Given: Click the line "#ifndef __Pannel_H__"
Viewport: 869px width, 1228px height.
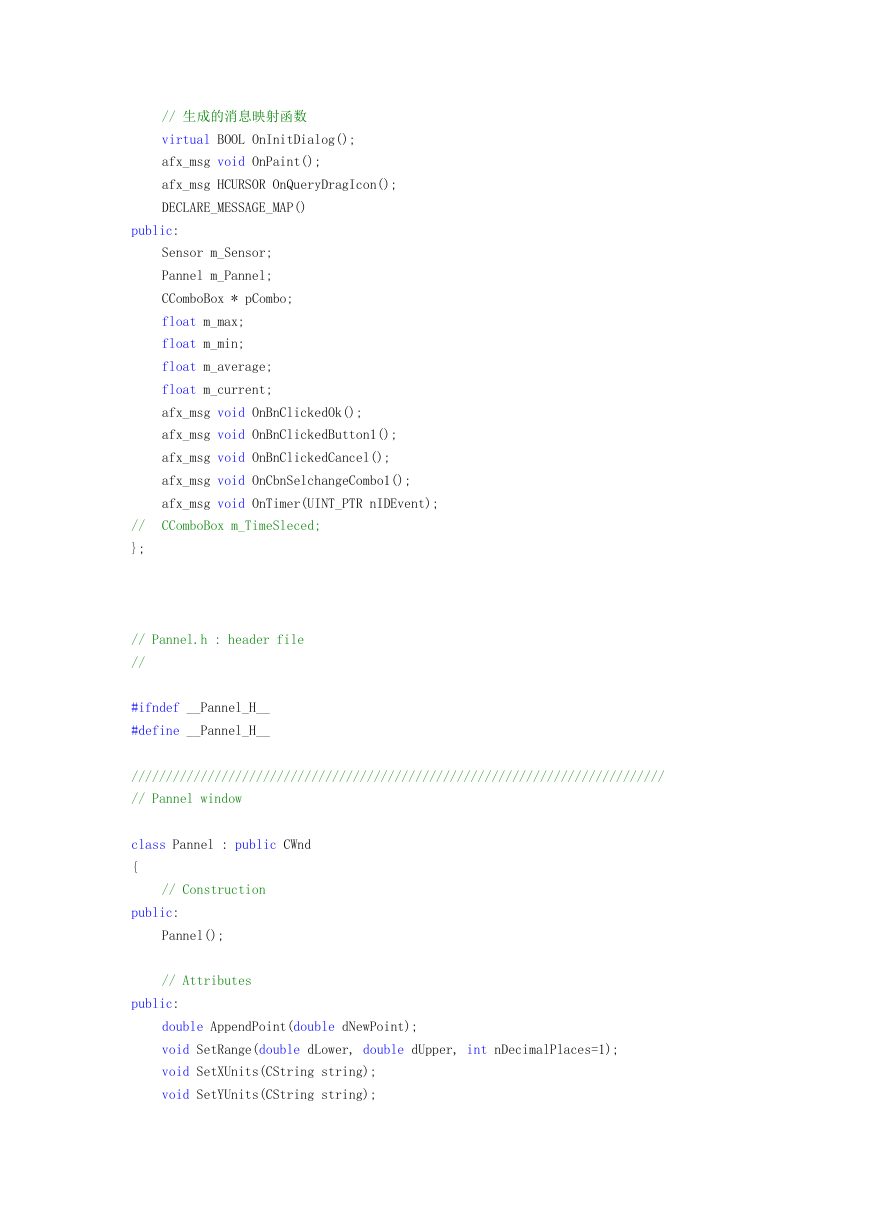Looking at the screenshot, I should click(200, 708).
